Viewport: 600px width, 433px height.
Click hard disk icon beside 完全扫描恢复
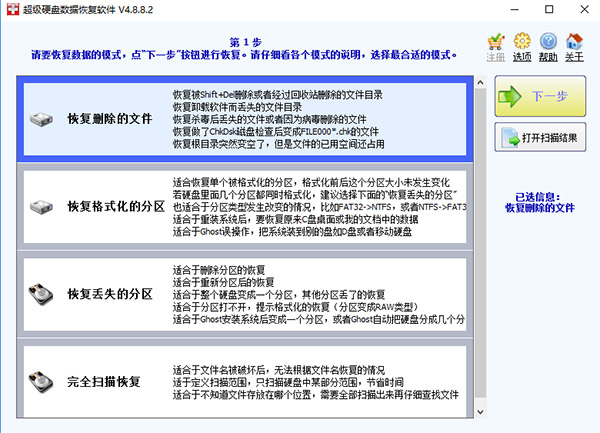(x=41, y=381)
